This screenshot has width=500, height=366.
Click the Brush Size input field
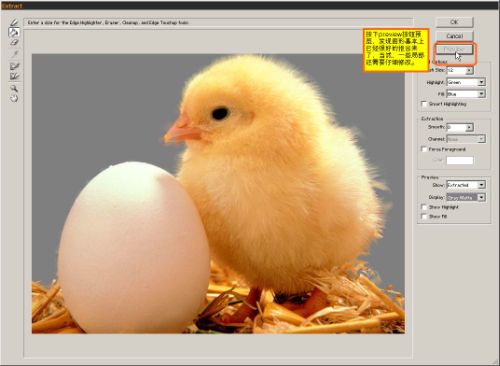click(x=456, y=70)
